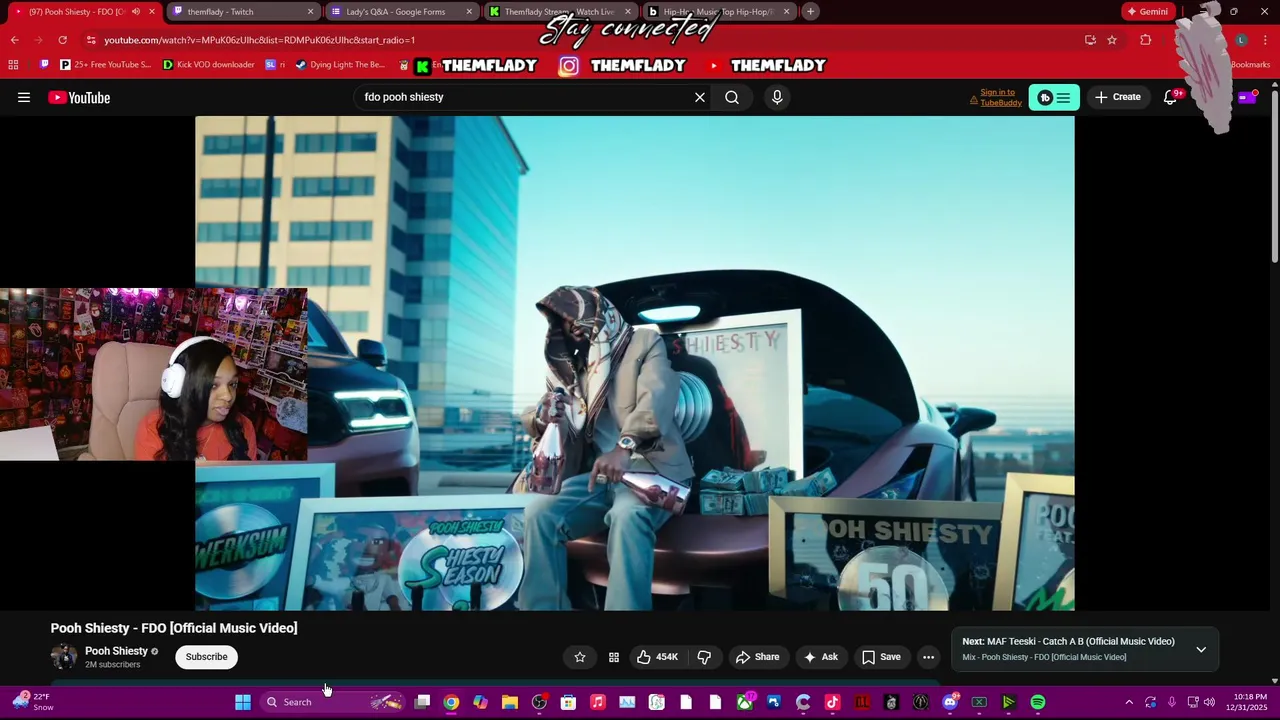
Task: Switch to the Themflady Stream Kick tab
Action: coord(560,12)
